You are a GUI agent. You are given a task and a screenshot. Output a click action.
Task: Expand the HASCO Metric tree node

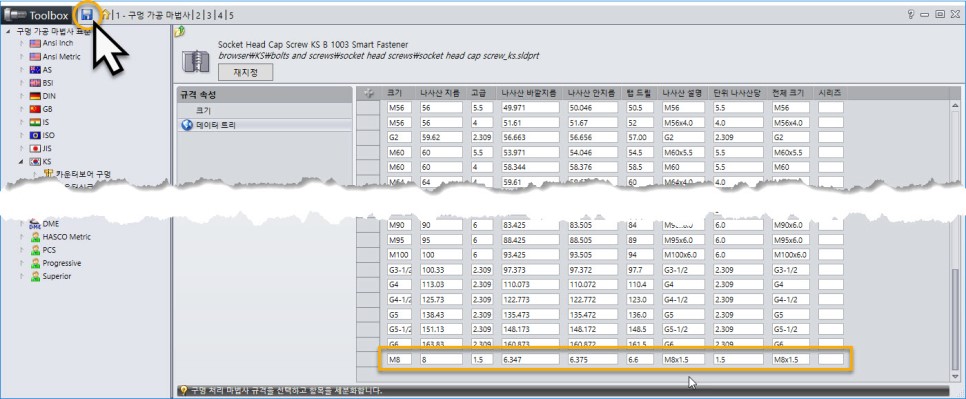point(22,237)
